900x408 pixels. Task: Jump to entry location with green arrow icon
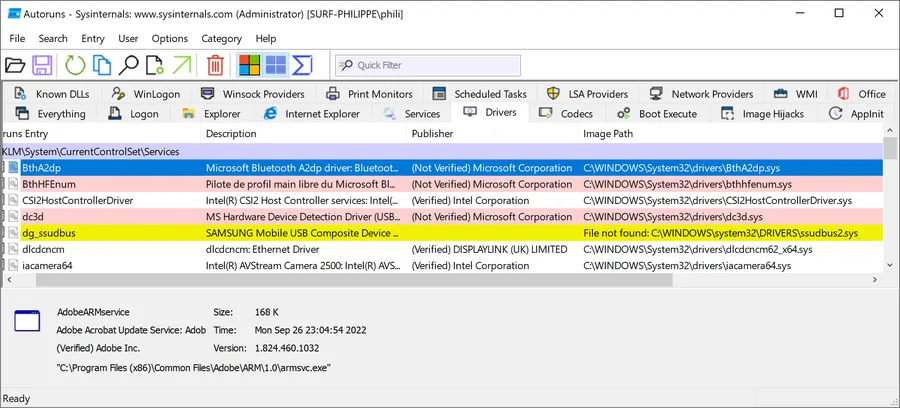(x=182, y=65)
